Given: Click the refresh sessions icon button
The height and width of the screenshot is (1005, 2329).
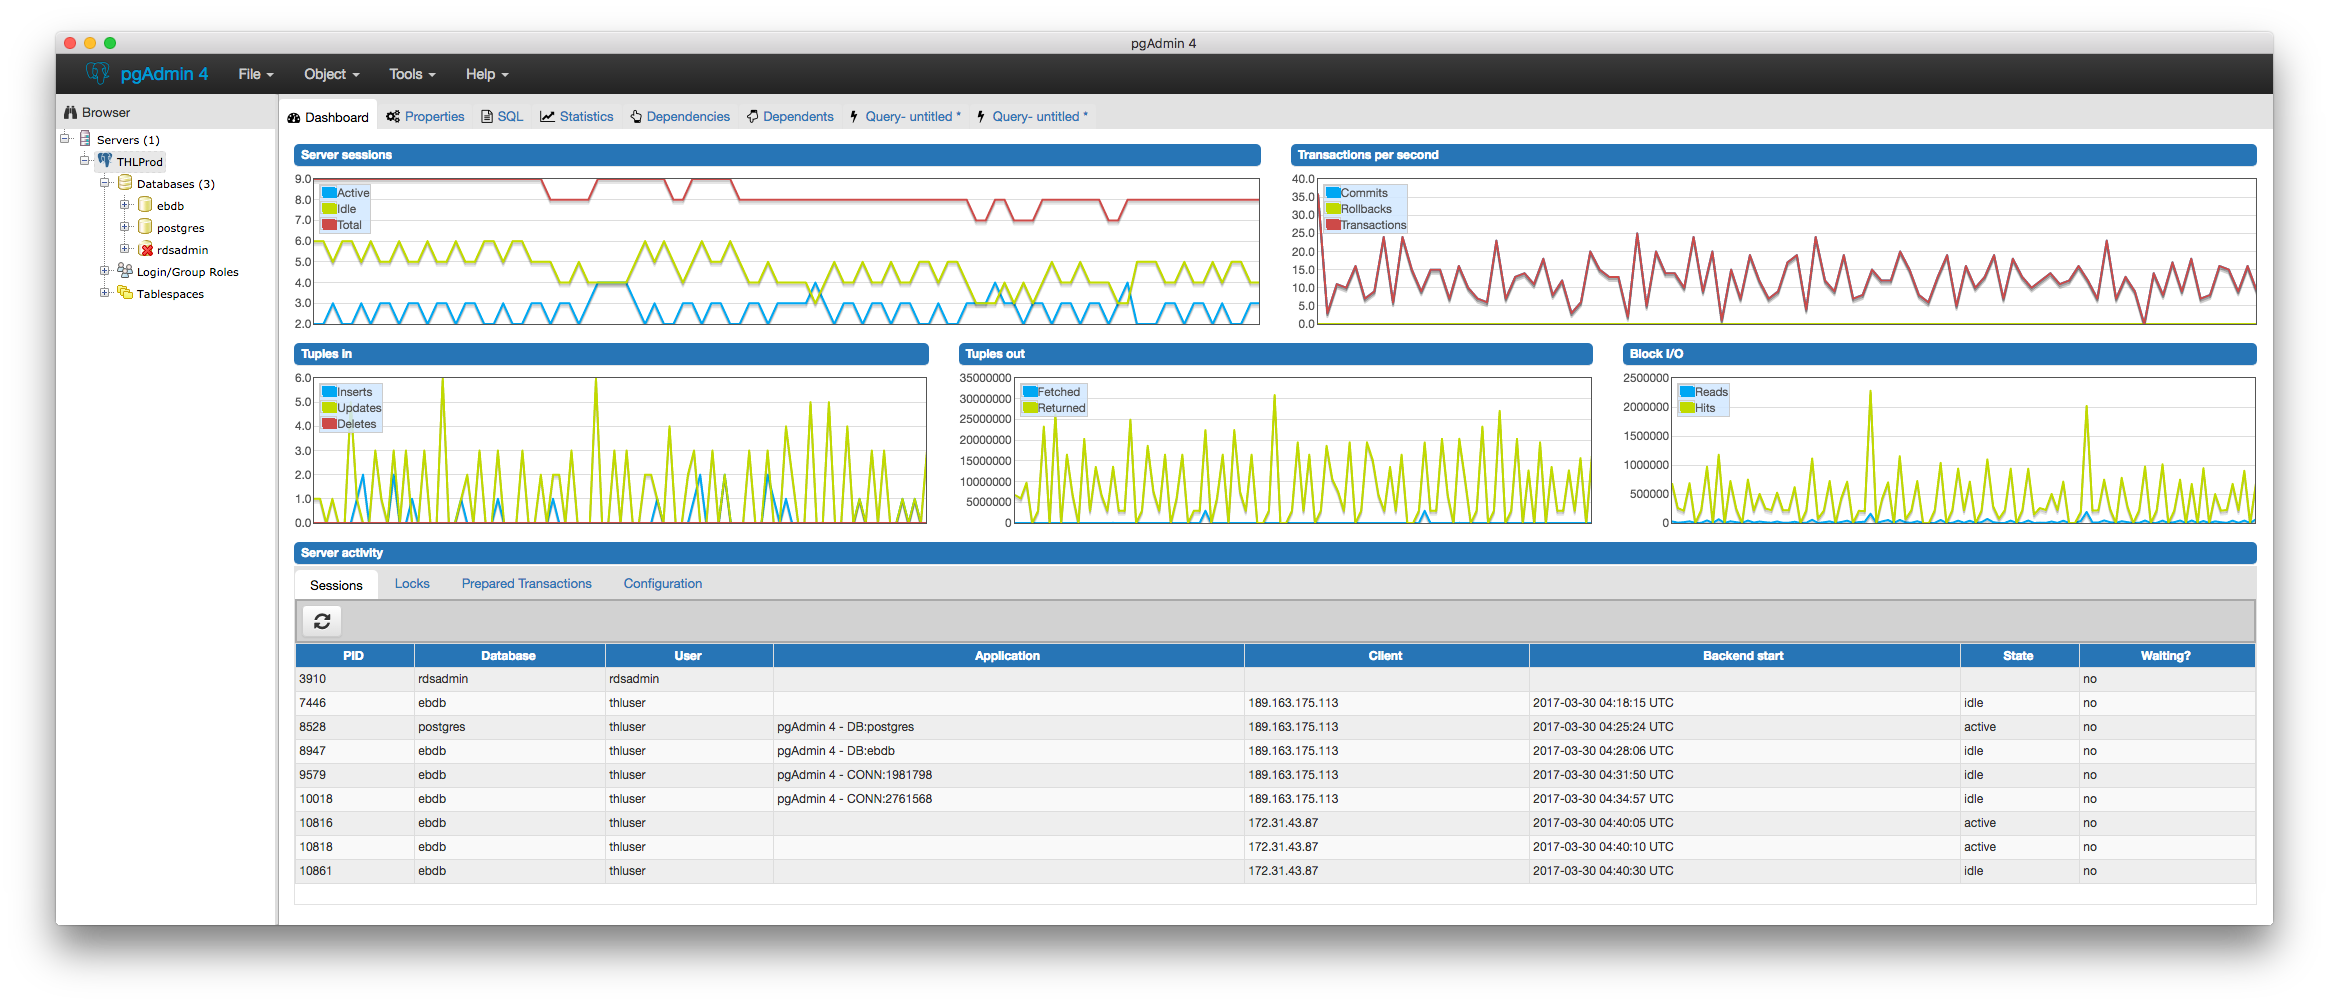Looking at the screenshot, I should 322,621.
